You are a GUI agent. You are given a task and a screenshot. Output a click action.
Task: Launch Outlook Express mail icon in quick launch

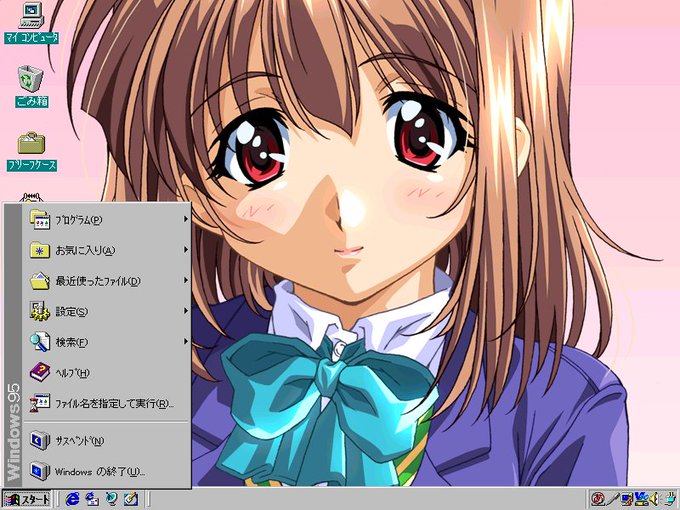[92, 499]
